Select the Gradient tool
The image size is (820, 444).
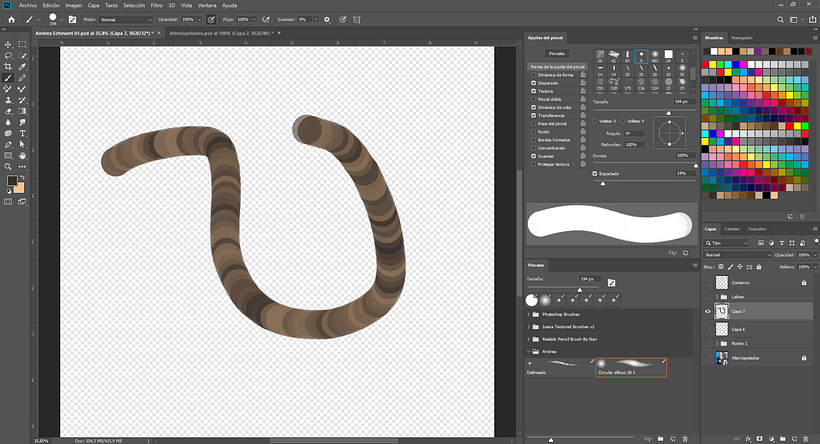tap(22, 111)
